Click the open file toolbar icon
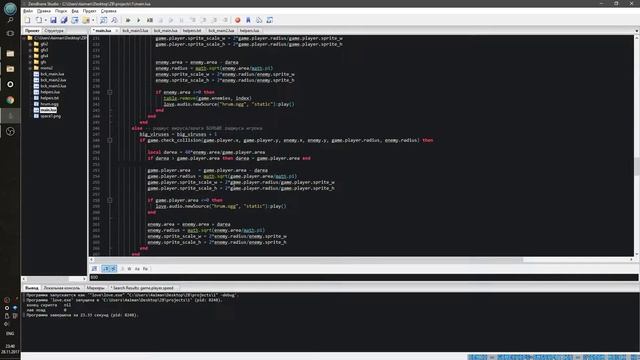640x360 pixels. tap(38, 20)
